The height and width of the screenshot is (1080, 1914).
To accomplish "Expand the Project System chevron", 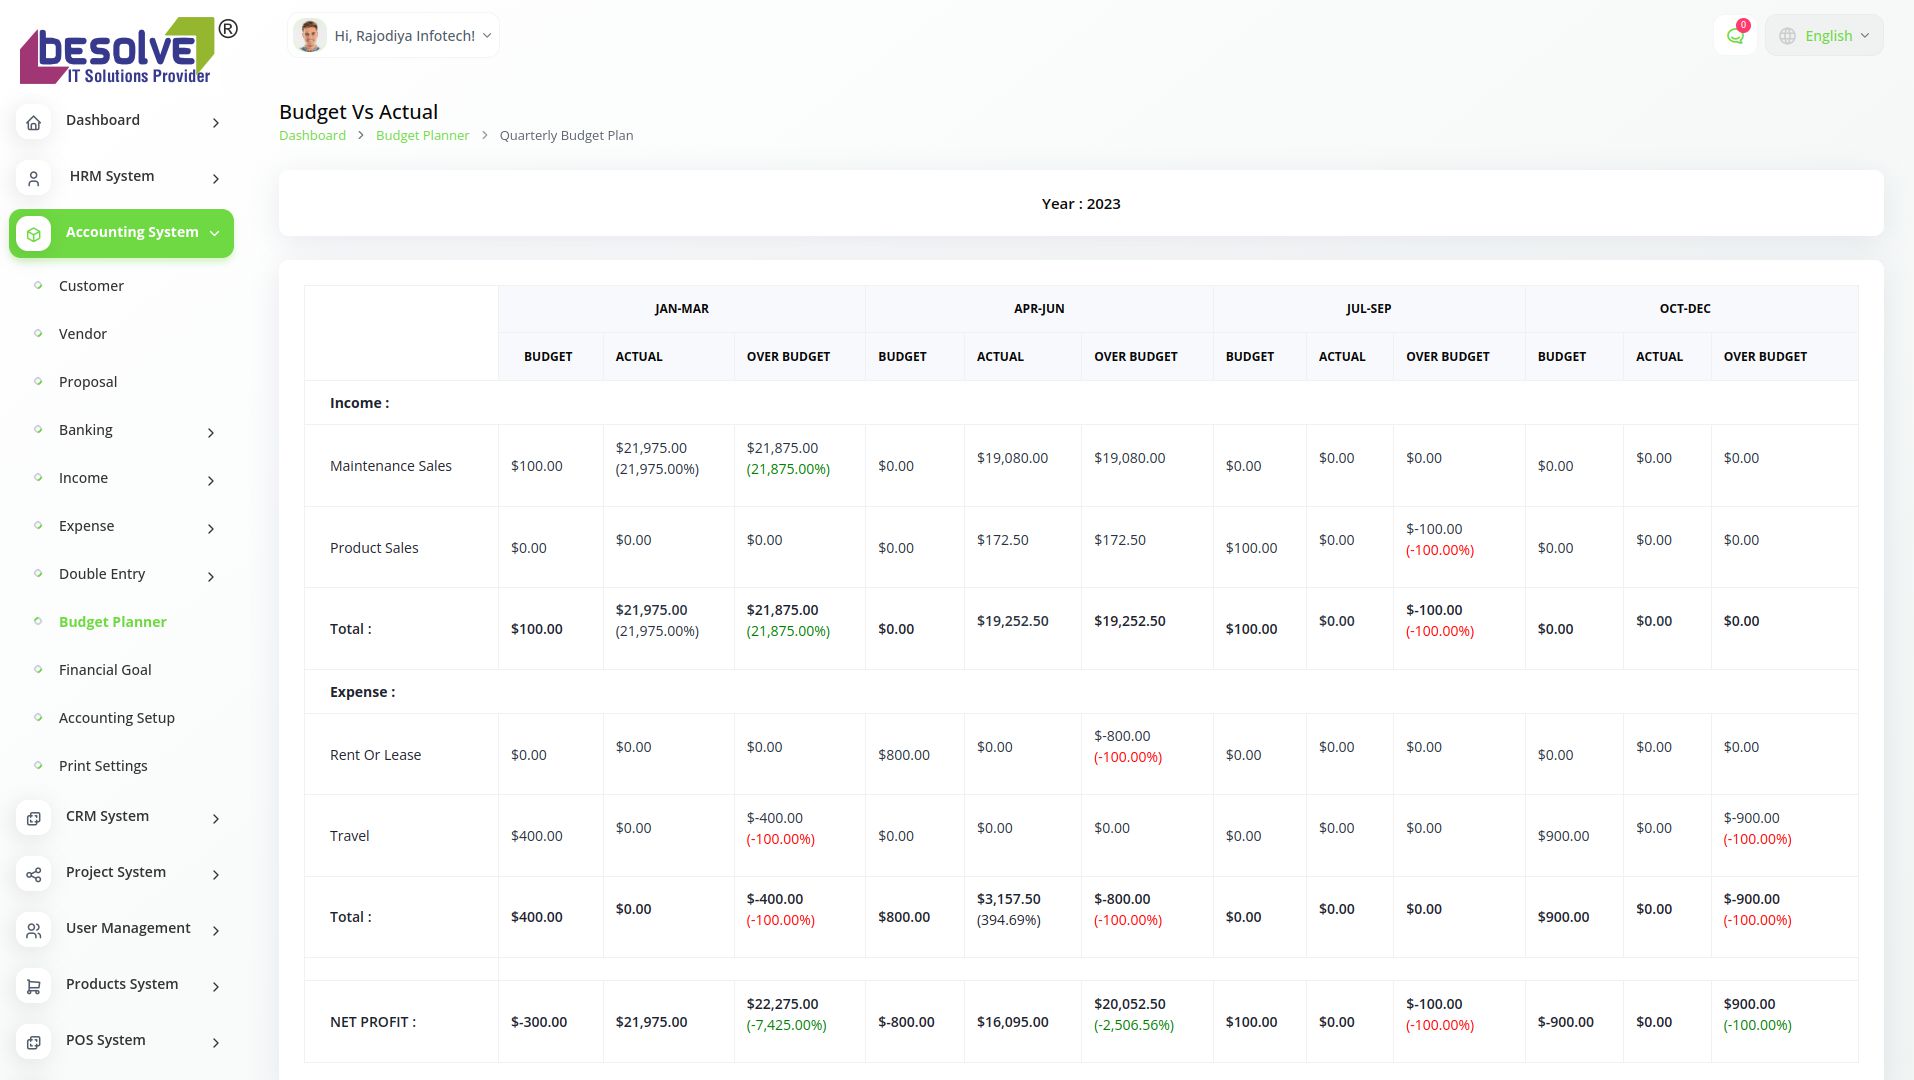I will pos(216,874).
